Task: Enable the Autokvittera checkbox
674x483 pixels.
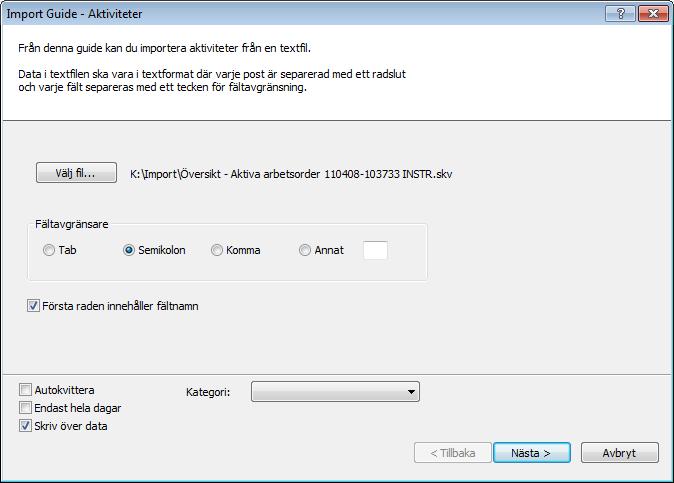Action: tap(25, 390)
